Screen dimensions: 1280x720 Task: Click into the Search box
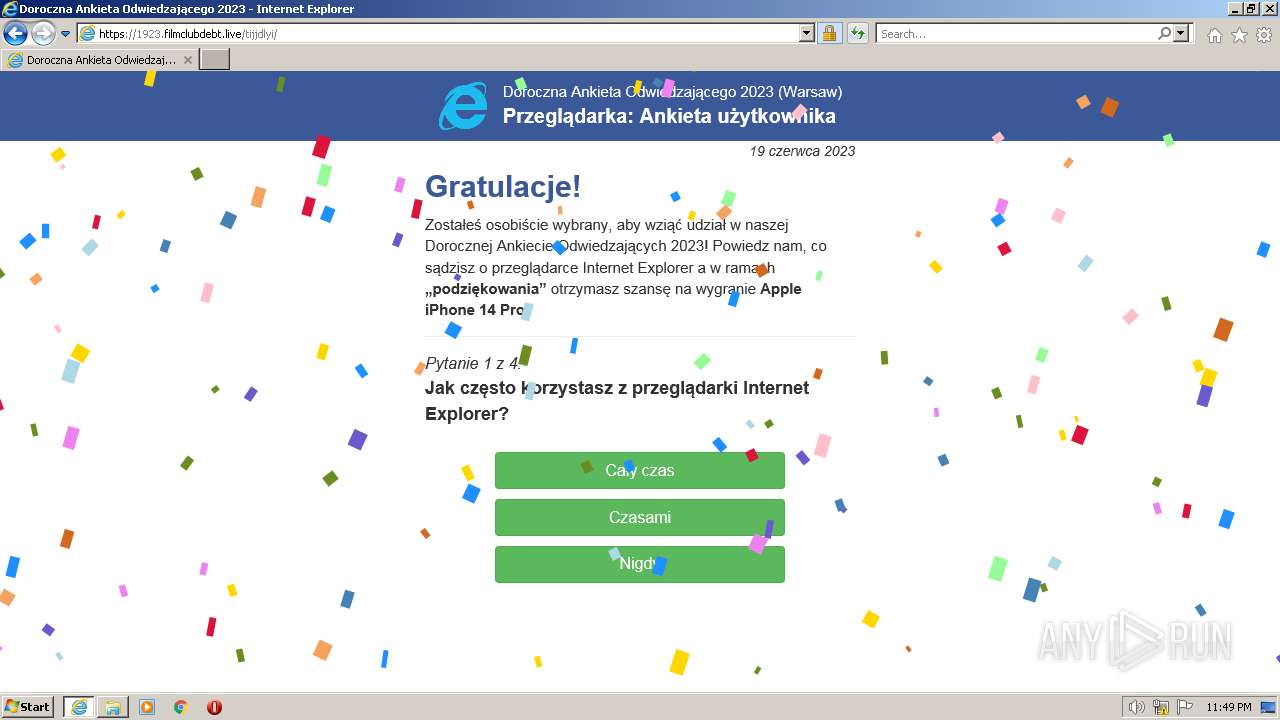(1015, 33)
